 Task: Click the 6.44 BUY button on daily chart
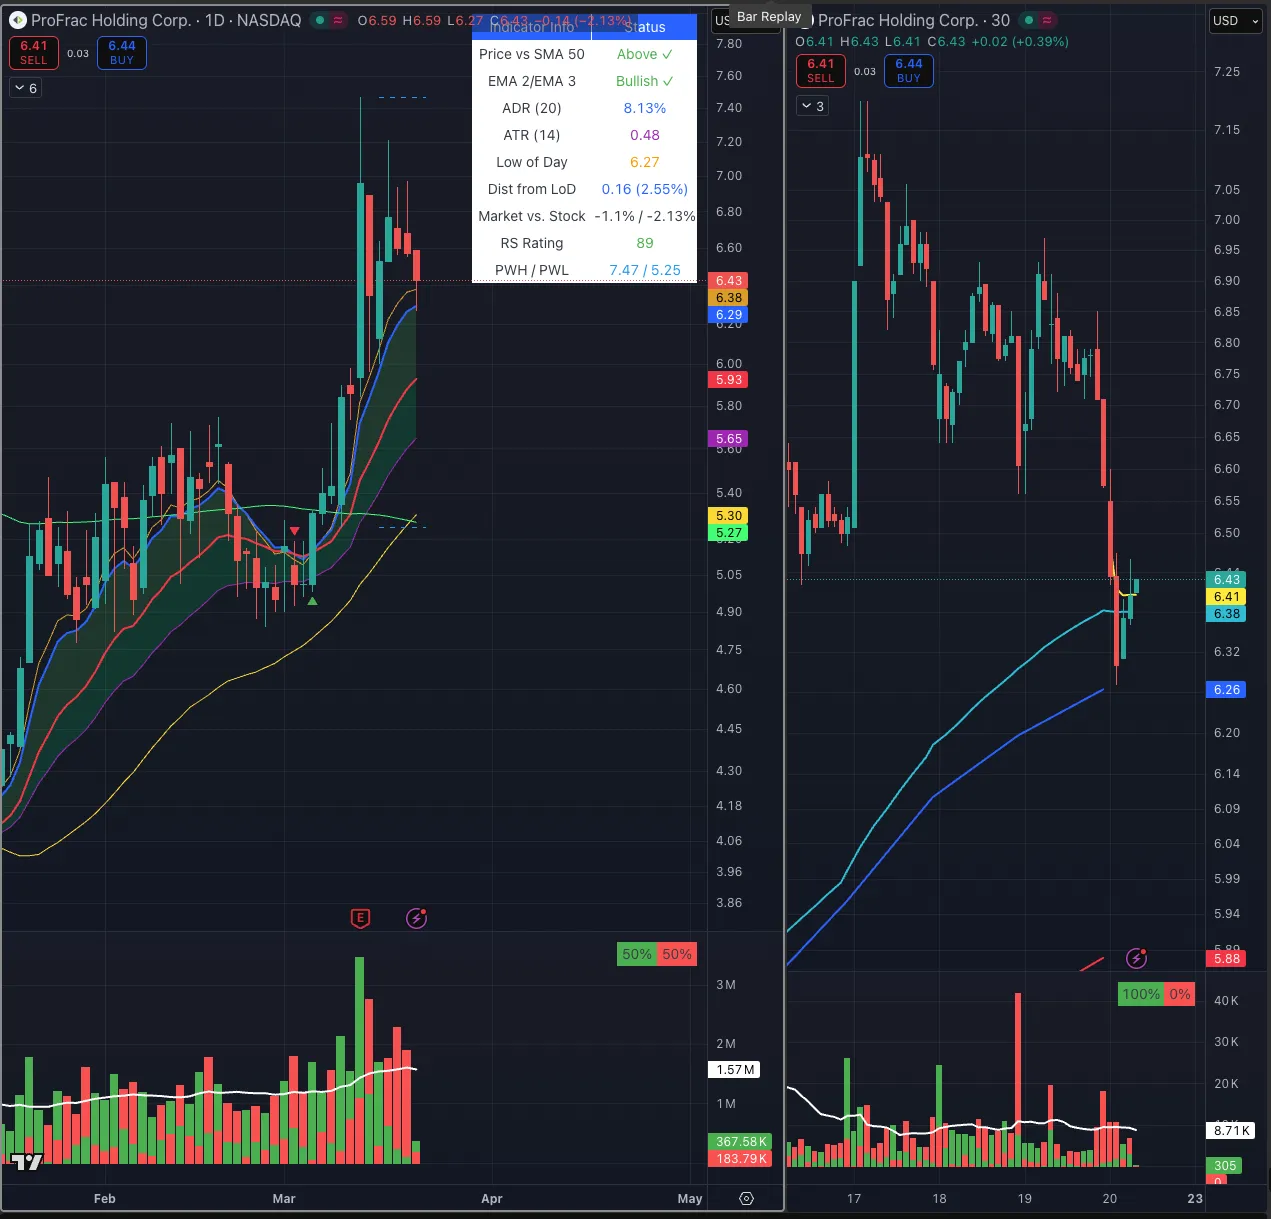click(122, 53)
